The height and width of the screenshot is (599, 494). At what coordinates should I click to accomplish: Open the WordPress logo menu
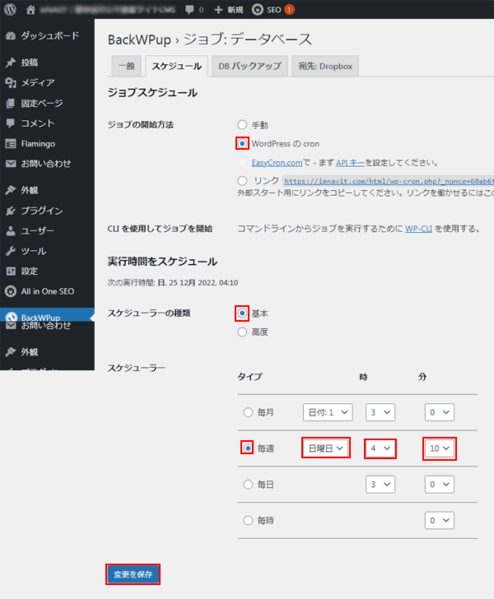point(10,9)
